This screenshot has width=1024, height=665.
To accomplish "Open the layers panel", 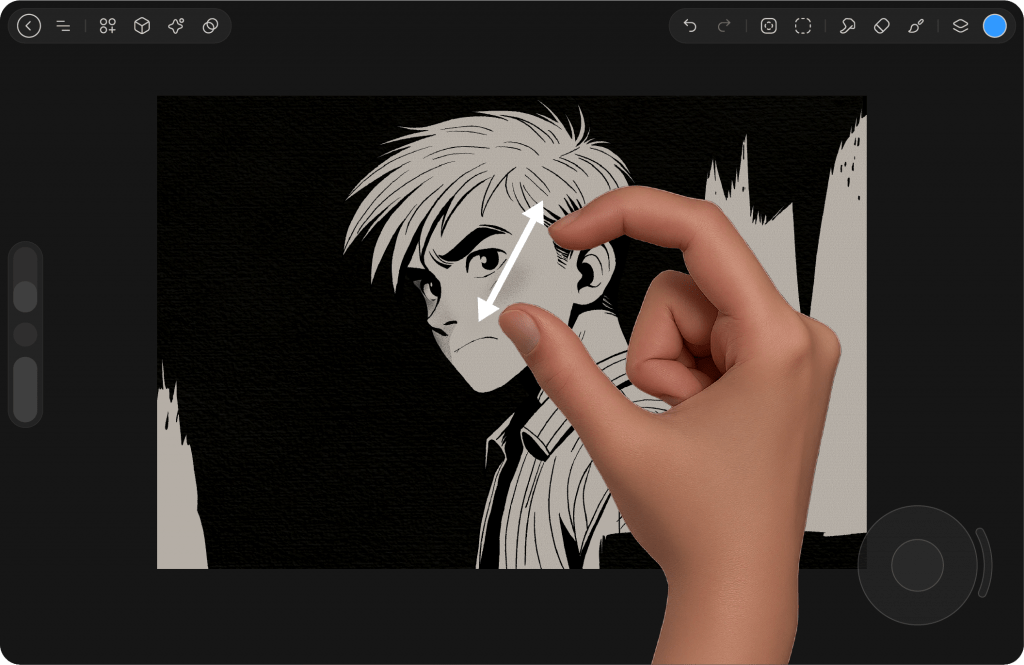I will 960,26.
